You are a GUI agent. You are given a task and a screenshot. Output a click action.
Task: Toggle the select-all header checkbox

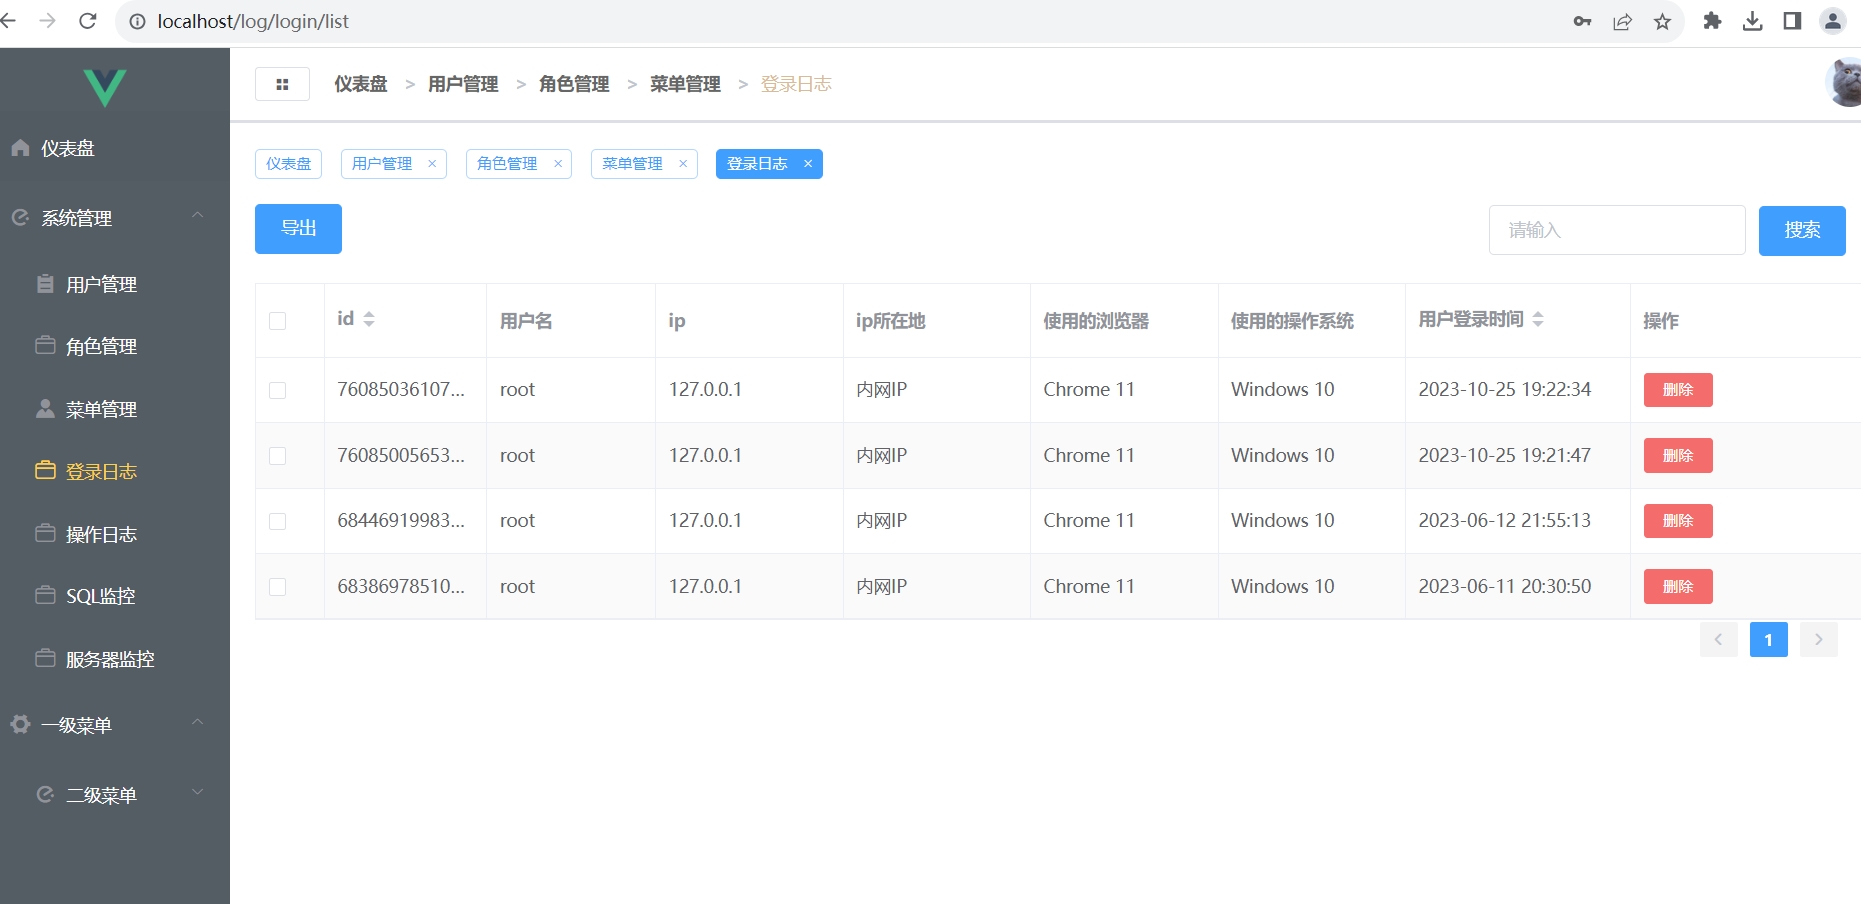pyautogui.click(x=278, y=321)
